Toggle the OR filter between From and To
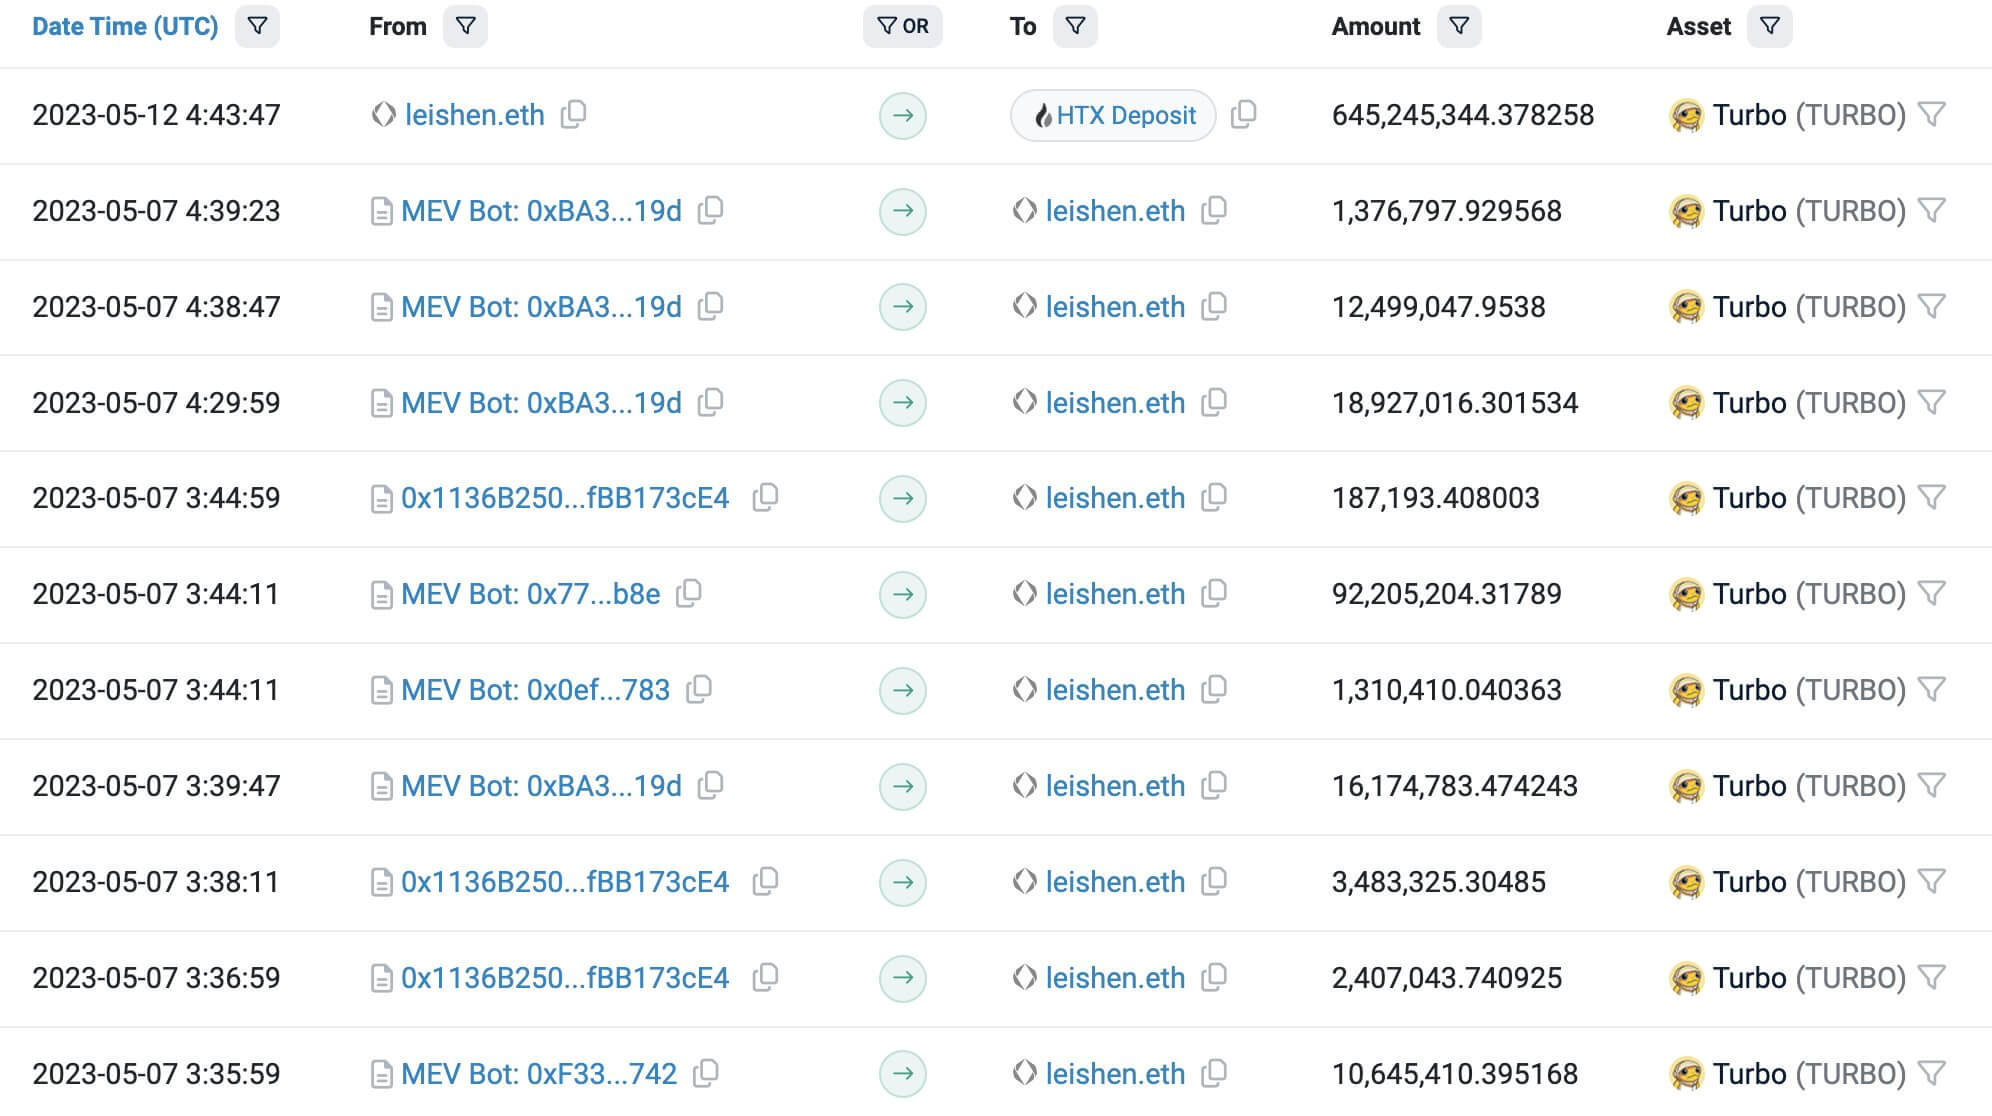The width and height of the screenshot is (1992, 1116). coord(903,27)
